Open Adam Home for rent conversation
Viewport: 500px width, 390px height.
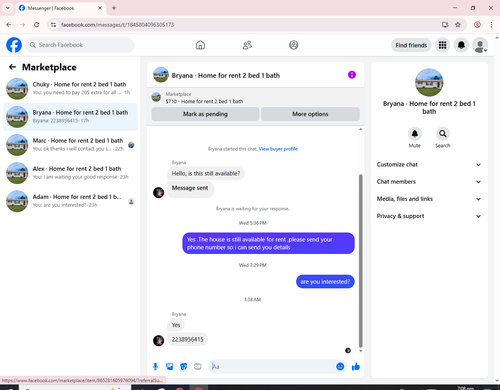(x=70, y=201)
